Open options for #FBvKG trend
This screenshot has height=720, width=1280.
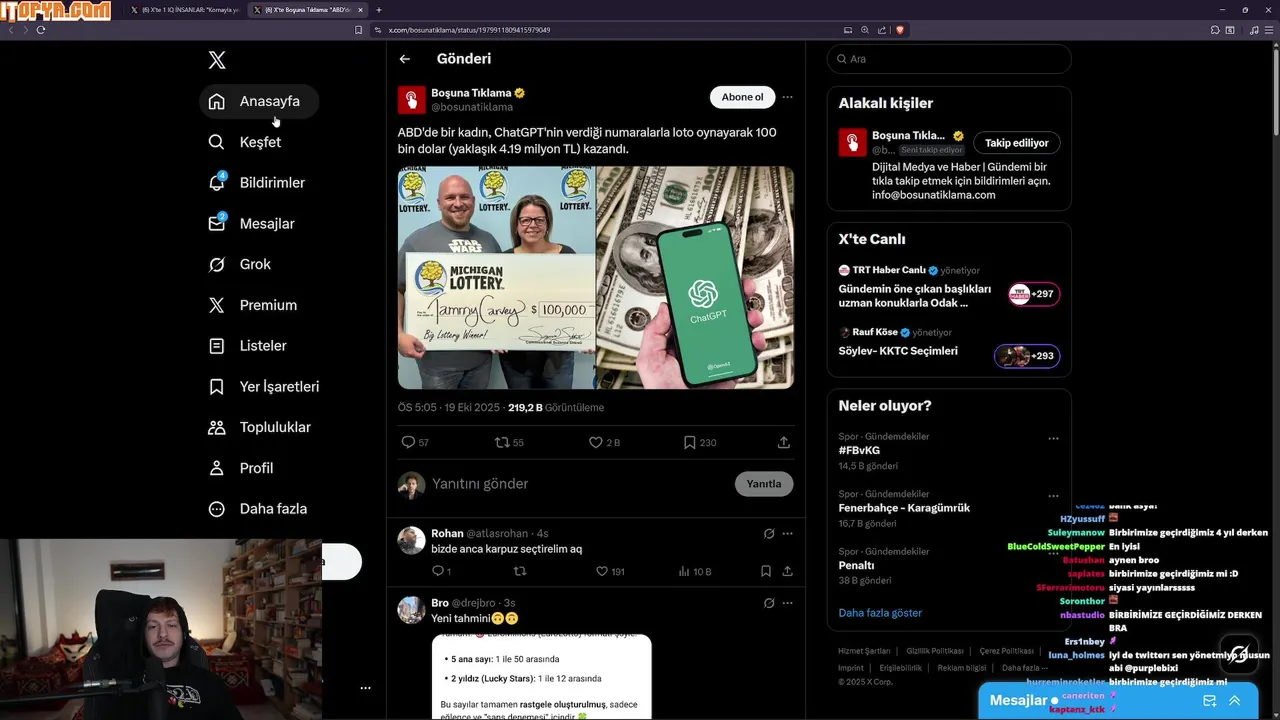click(1053, 438)
